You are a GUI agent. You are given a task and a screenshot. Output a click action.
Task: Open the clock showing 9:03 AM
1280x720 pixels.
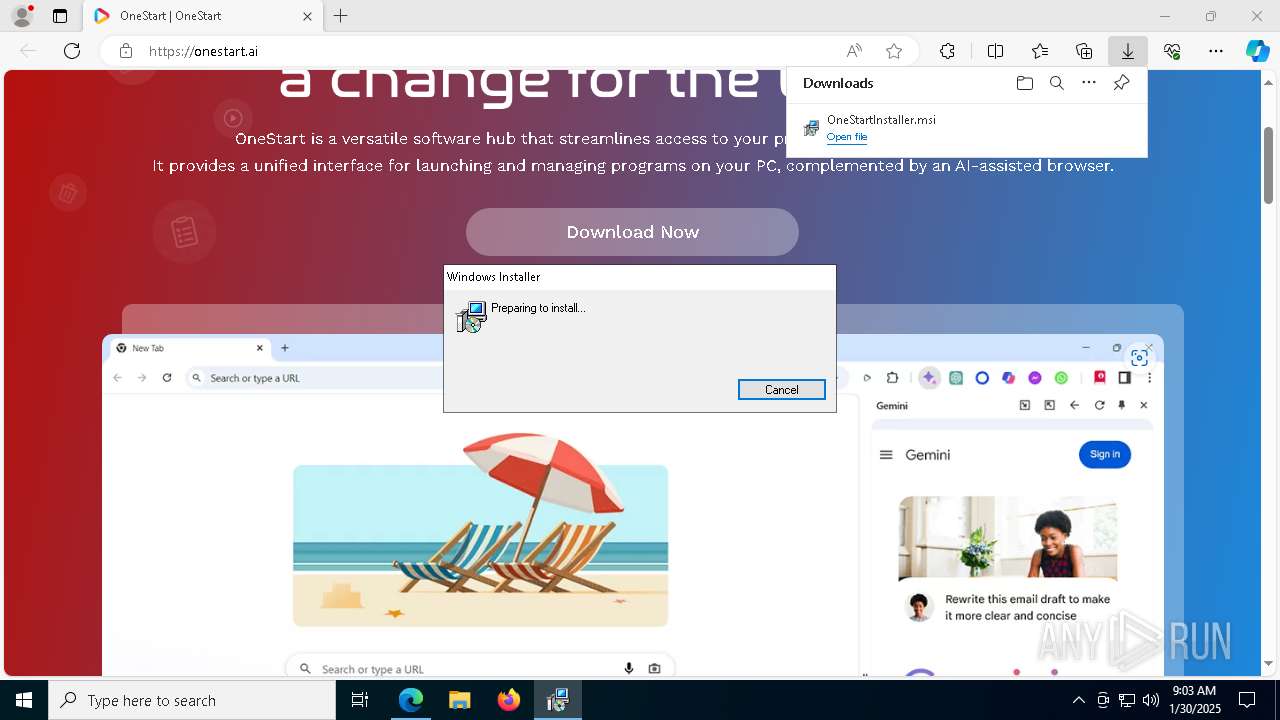[x=1194, y=700]
